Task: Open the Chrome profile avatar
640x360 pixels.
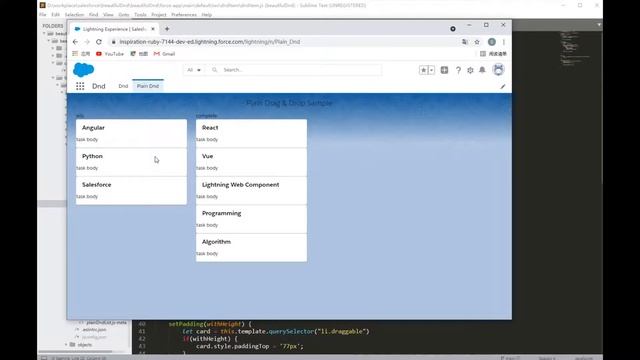Action: (x=492, y=42)
